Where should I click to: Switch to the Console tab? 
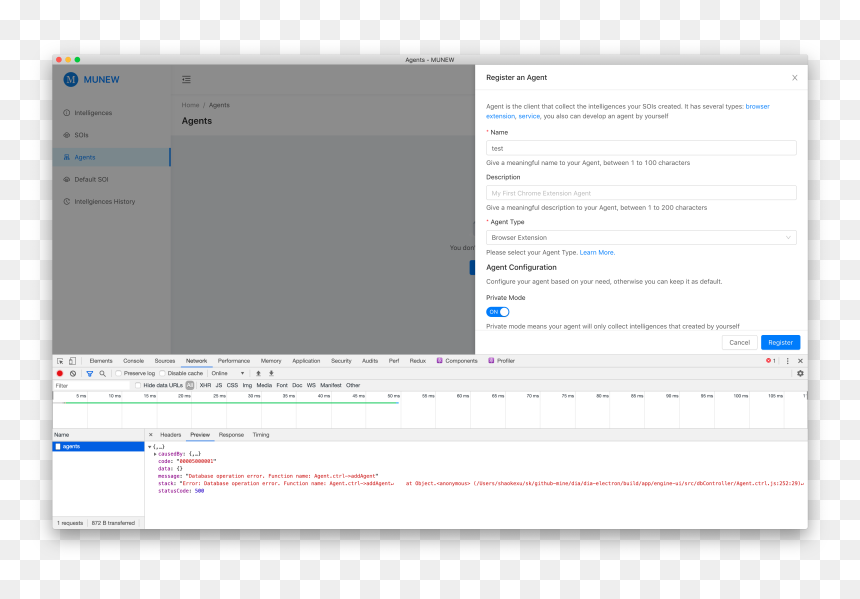click(133, 361)
